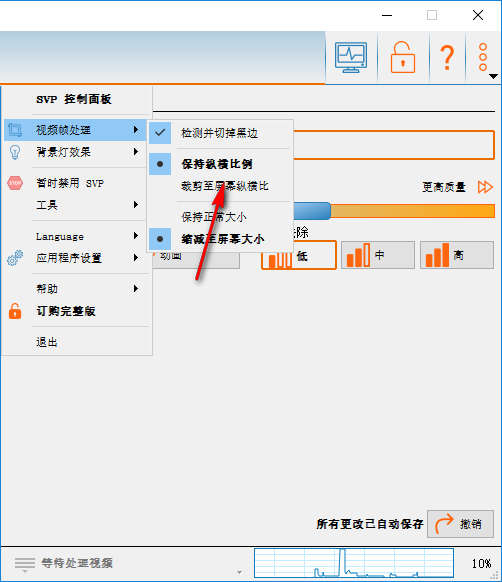Click the CPU usage graph
Viewport: 502px width, 582px height.
pos(354,563)
